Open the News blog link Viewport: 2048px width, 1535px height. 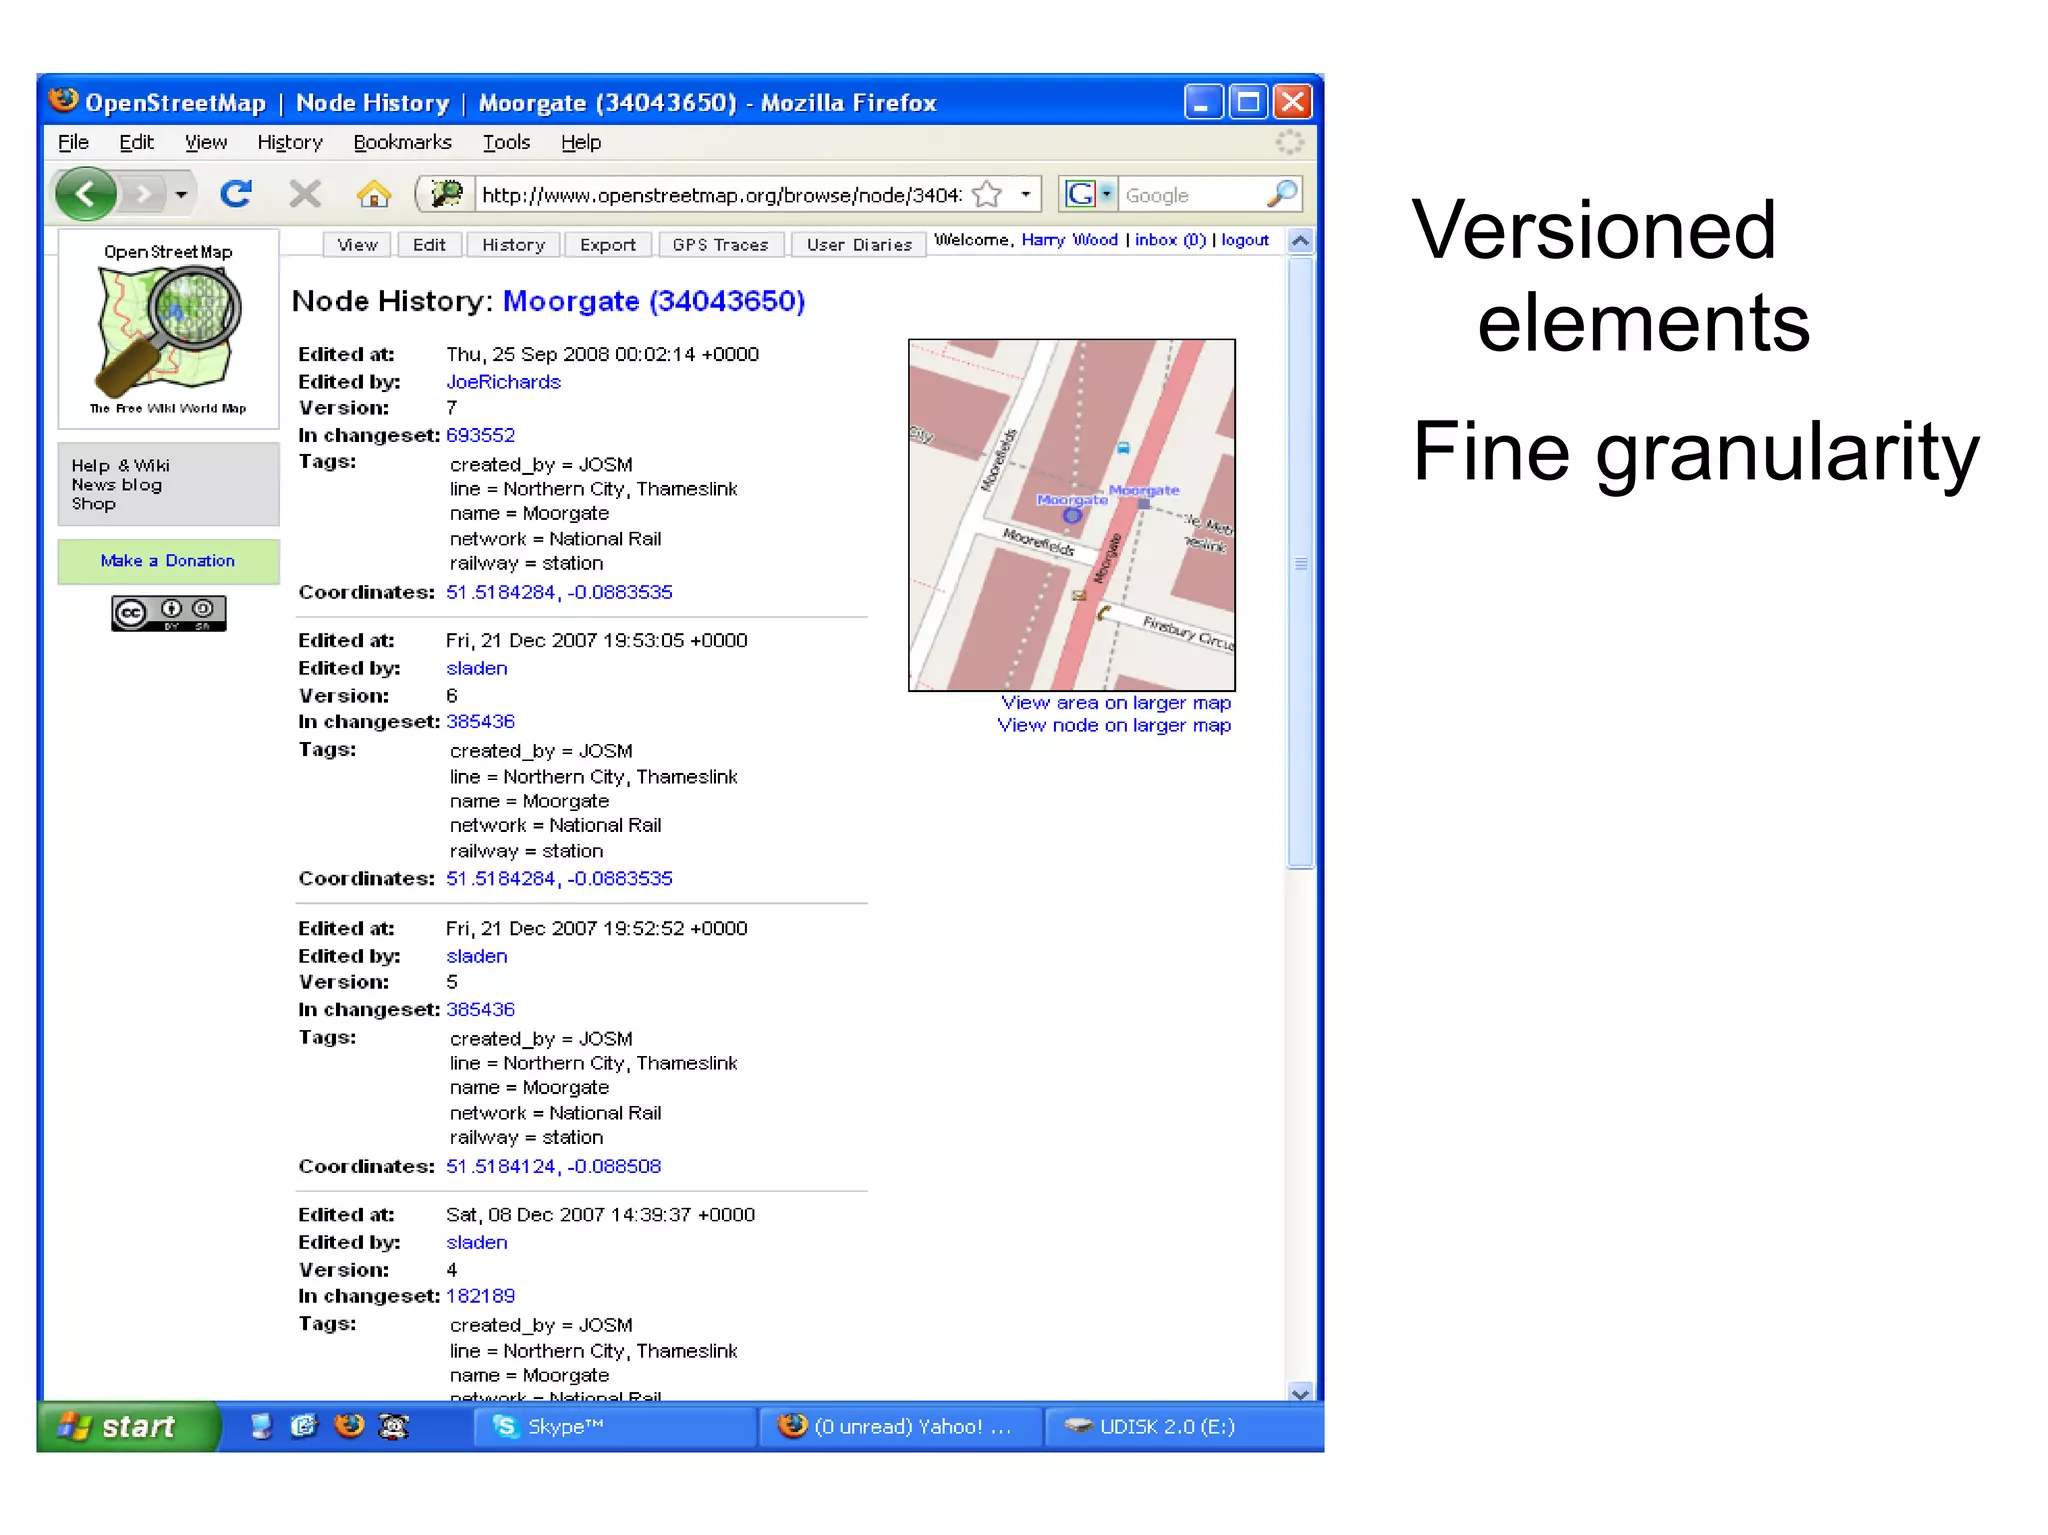116,484
